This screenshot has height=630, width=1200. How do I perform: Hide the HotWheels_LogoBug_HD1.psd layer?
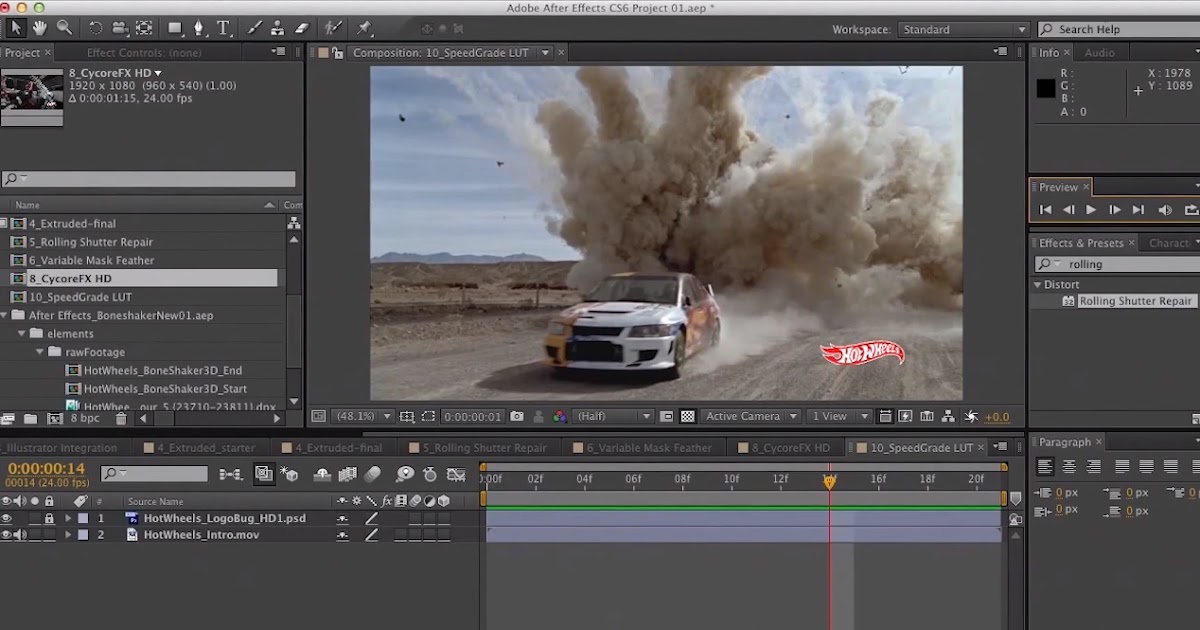(x=7, y=518)
